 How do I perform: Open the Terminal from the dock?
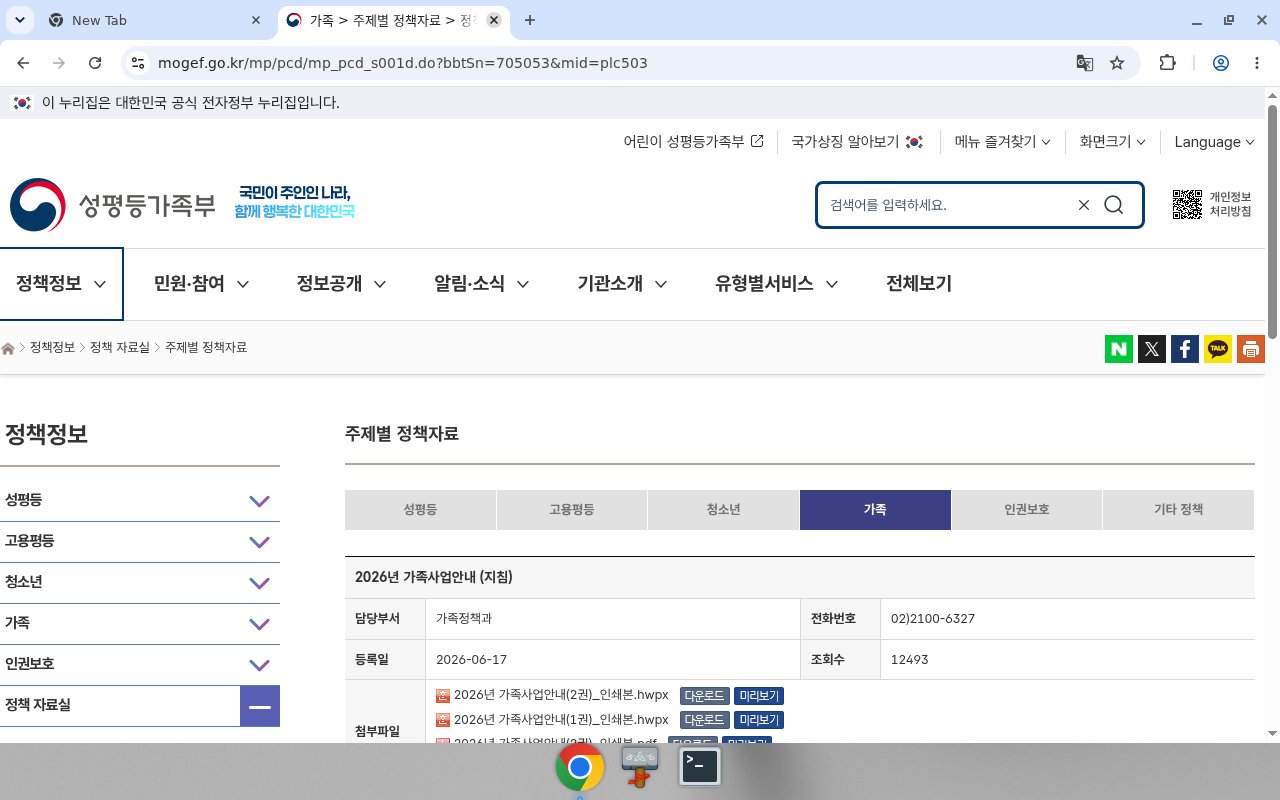(700, 767)
